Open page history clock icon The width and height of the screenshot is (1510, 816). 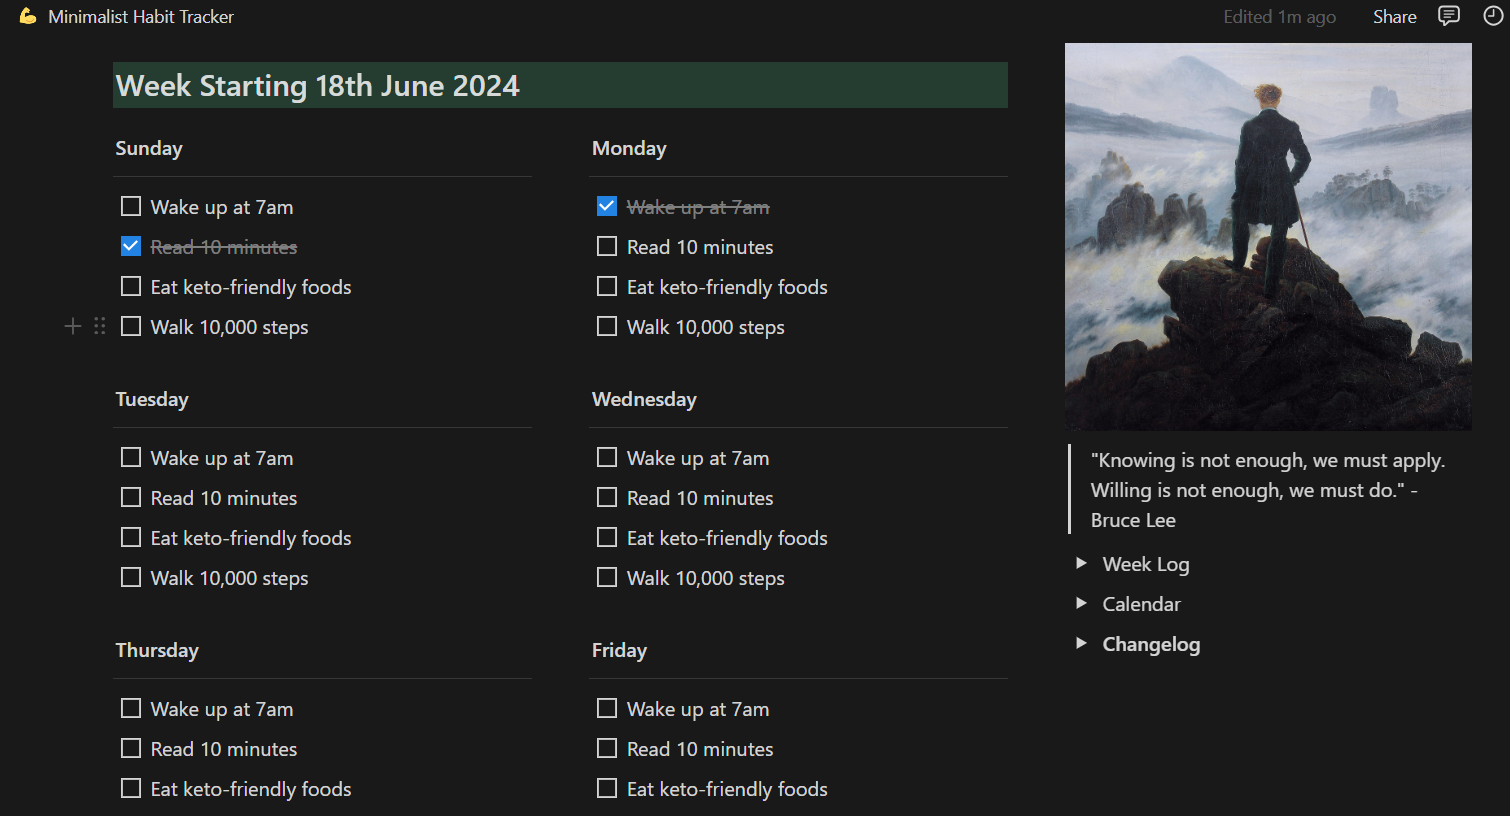[x=1493, y=16]
